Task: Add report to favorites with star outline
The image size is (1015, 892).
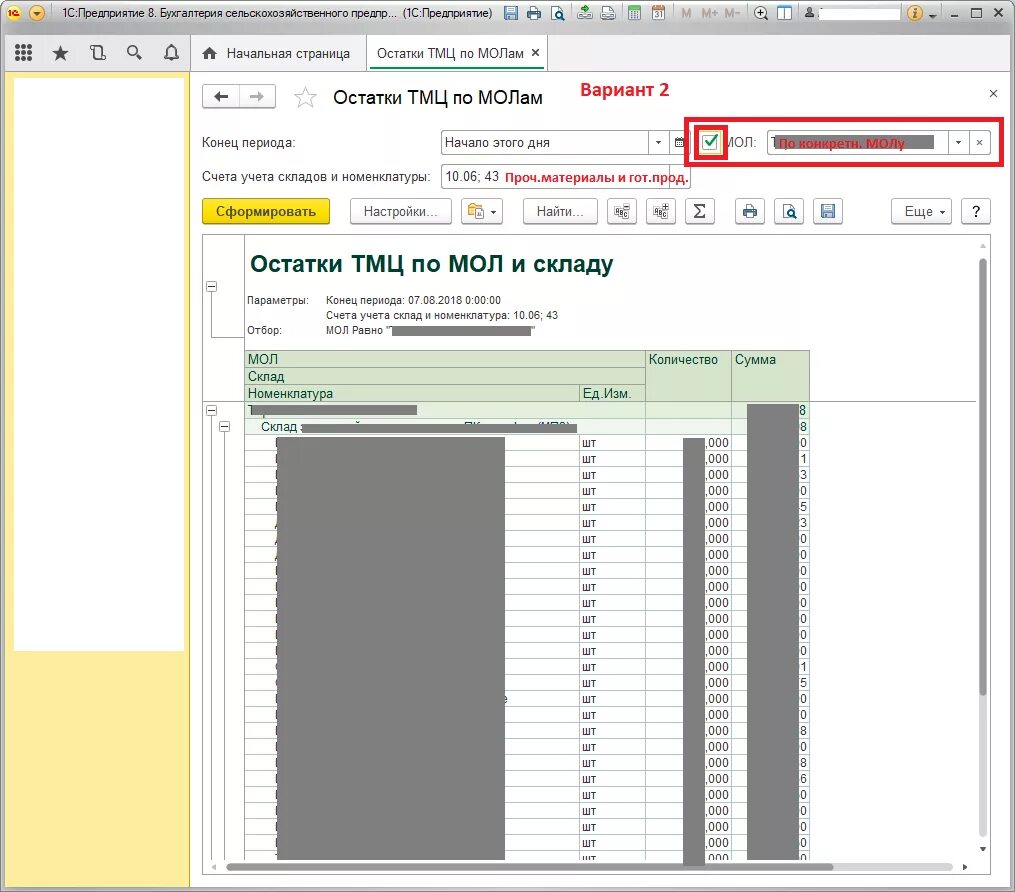Action: click(305, 98)
